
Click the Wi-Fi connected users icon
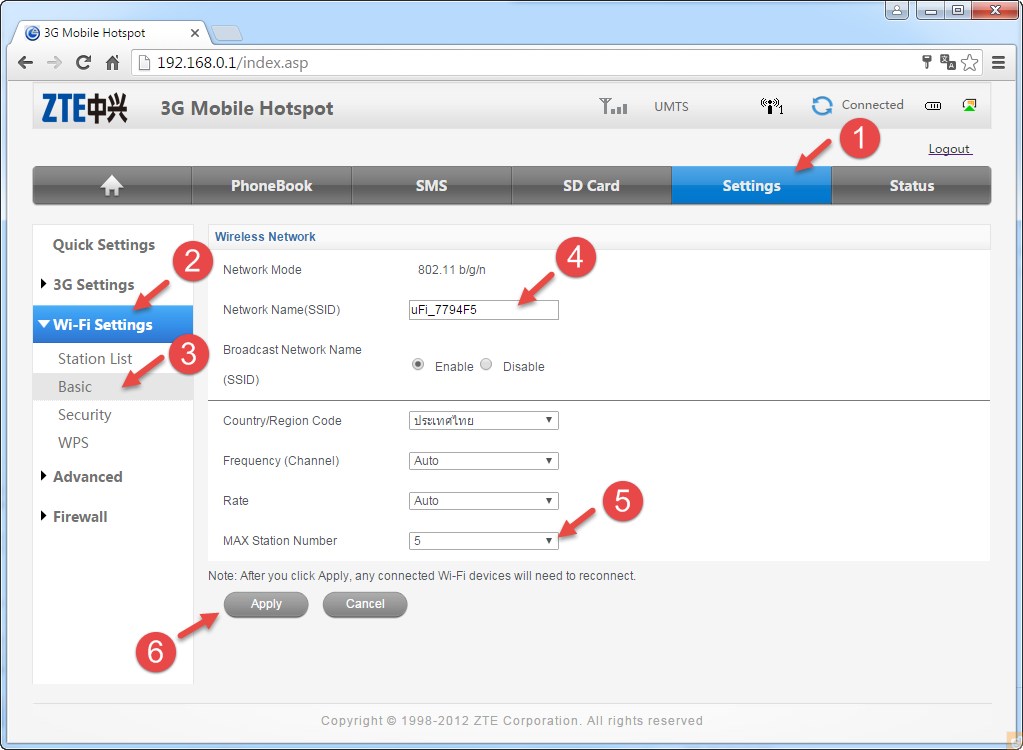772,106
